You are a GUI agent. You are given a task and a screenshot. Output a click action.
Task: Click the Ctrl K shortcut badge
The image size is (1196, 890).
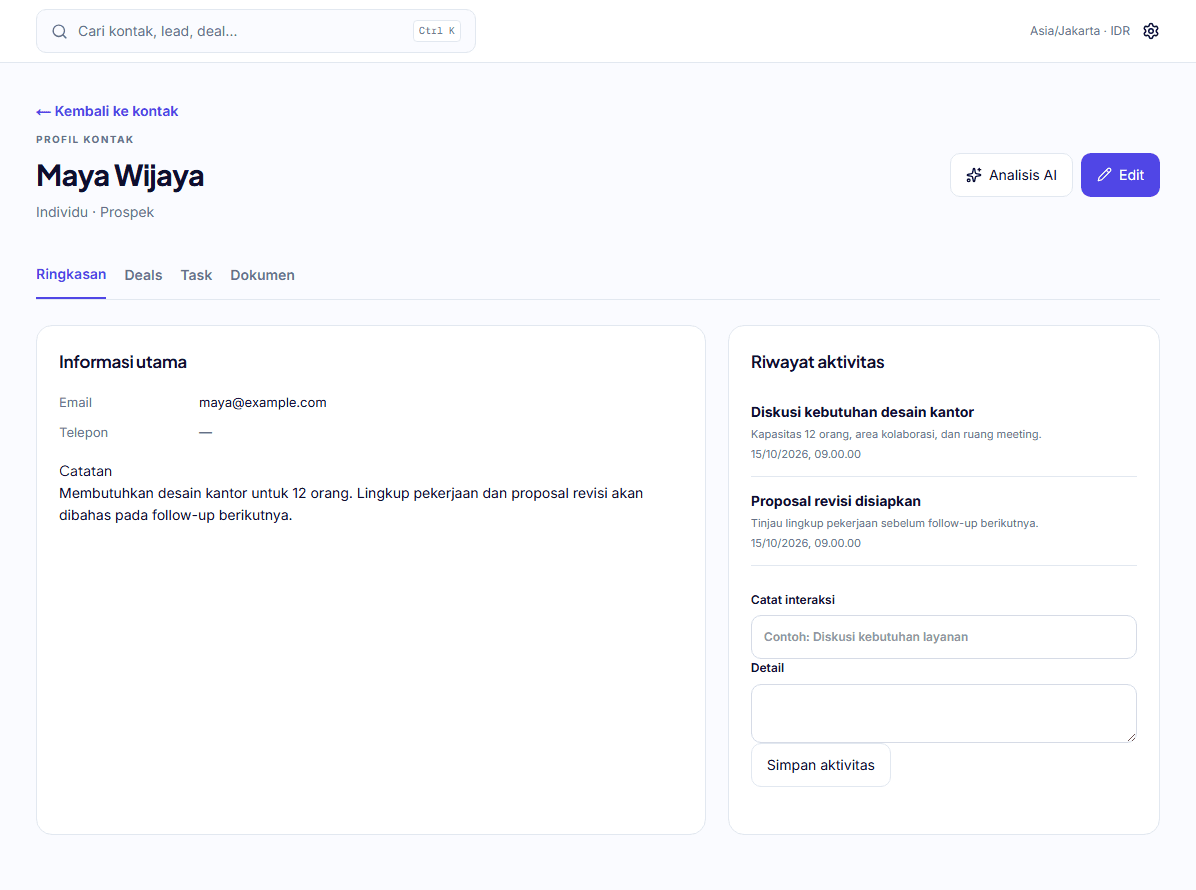pyautogui.click(x=437, y=31)
